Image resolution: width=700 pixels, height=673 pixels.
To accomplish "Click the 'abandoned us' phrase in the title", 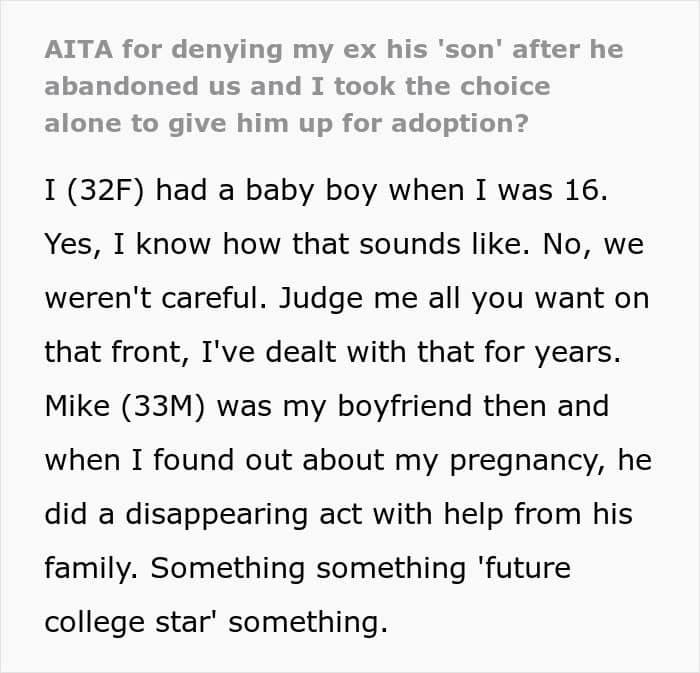I will click(x=138, y=86).
